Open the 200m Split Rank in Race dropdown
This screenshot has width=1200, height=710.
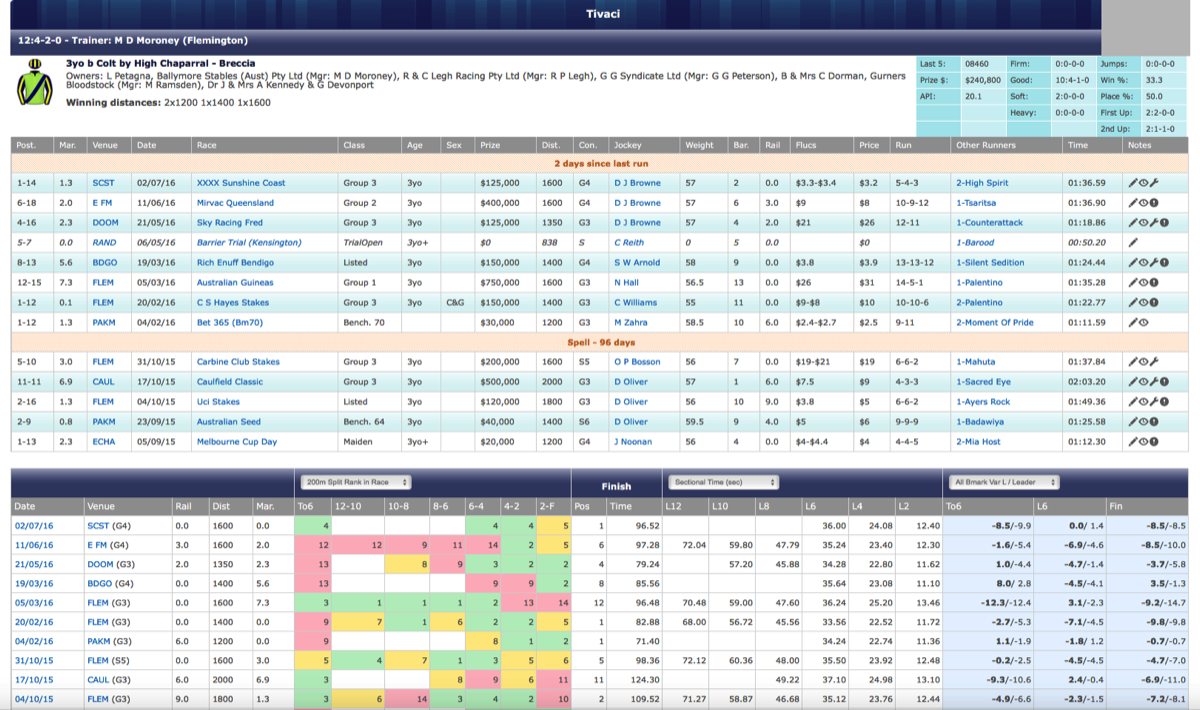coord(355,482)
